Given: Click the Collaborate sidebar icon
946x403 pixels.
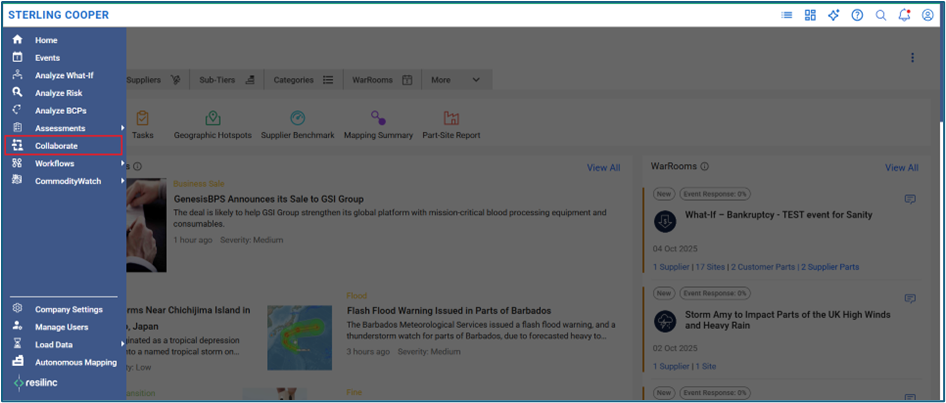Looking at the screenshot, I should [17, 145].
